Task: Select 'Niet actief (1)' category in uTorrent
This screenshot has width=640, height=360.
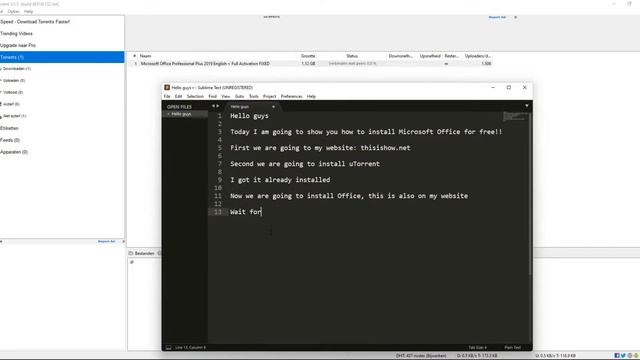Action: (14, 116)
